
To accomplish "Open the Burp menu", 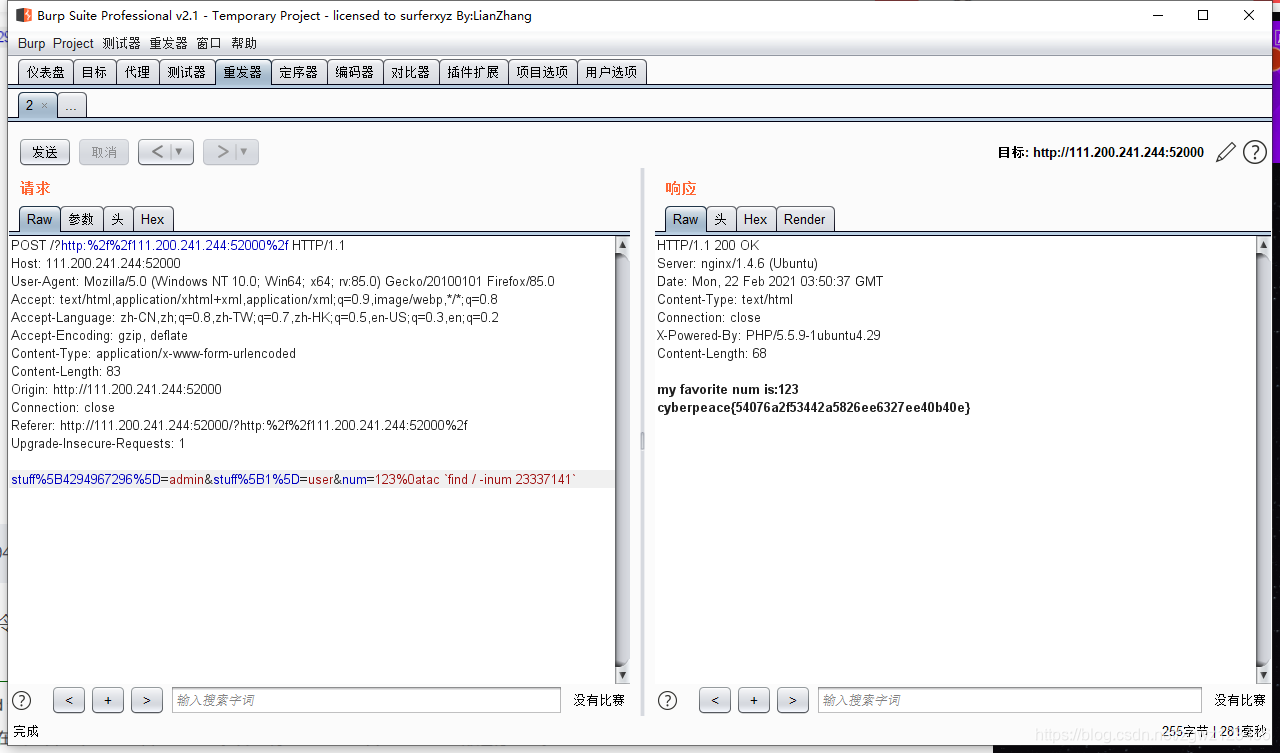I will click(x=31, y=43).
